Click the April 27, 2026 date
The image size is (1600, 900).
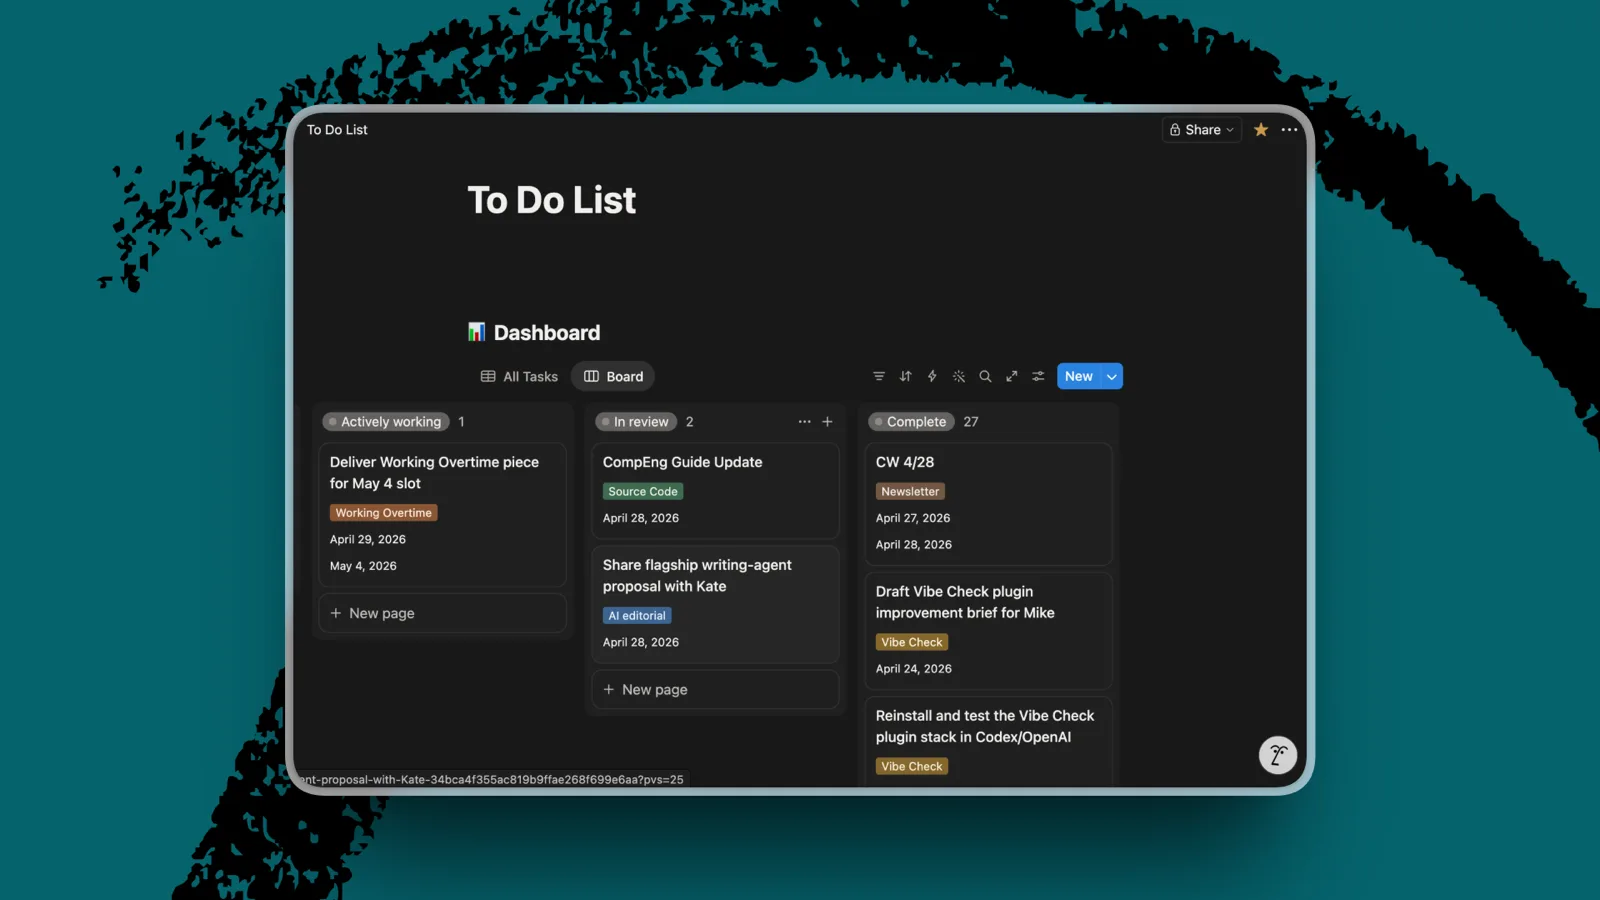pyautogui.click(x=913, y=518)
